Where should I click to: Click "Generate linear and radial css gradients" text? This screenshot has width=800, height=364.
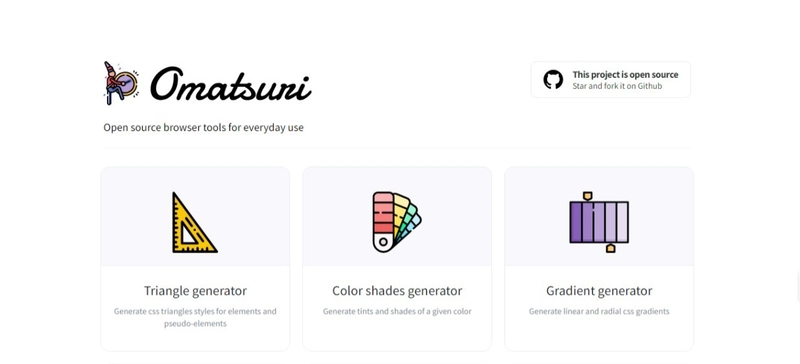(x=599, y=311)
